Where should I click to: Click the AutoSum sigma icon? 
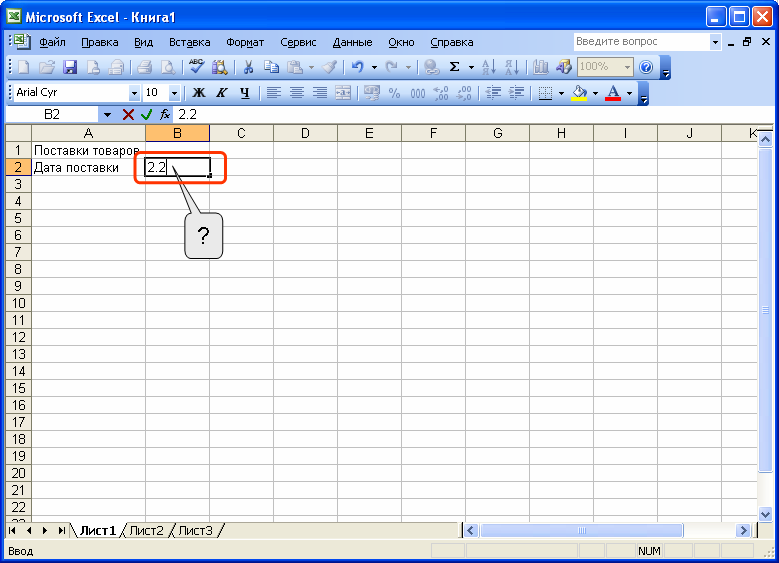(x=454, y=67)
